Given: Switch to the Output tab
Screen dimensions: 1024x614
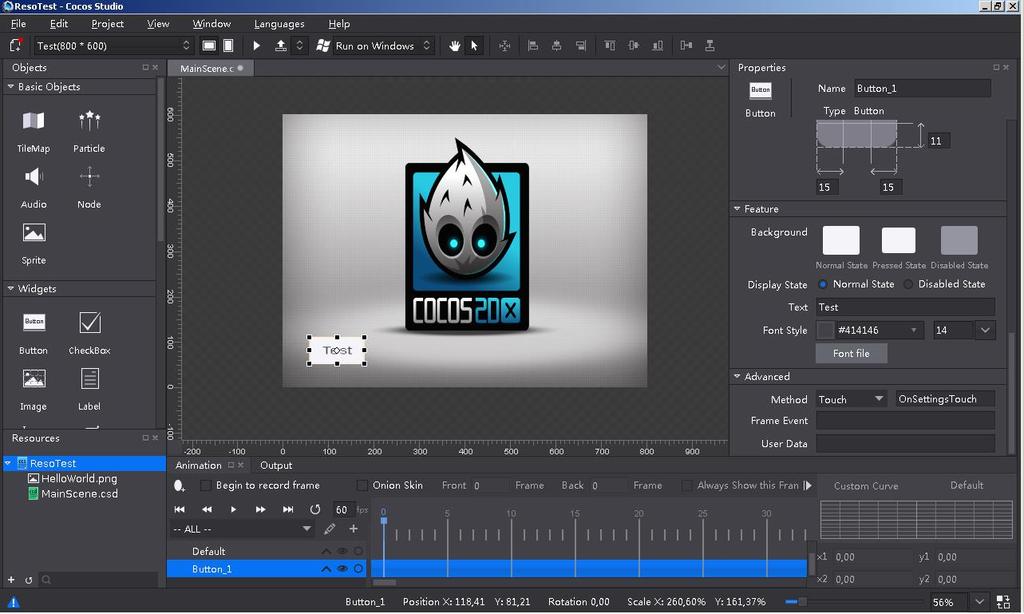Looking at the screenshot, I should click(x=276, y=465).
